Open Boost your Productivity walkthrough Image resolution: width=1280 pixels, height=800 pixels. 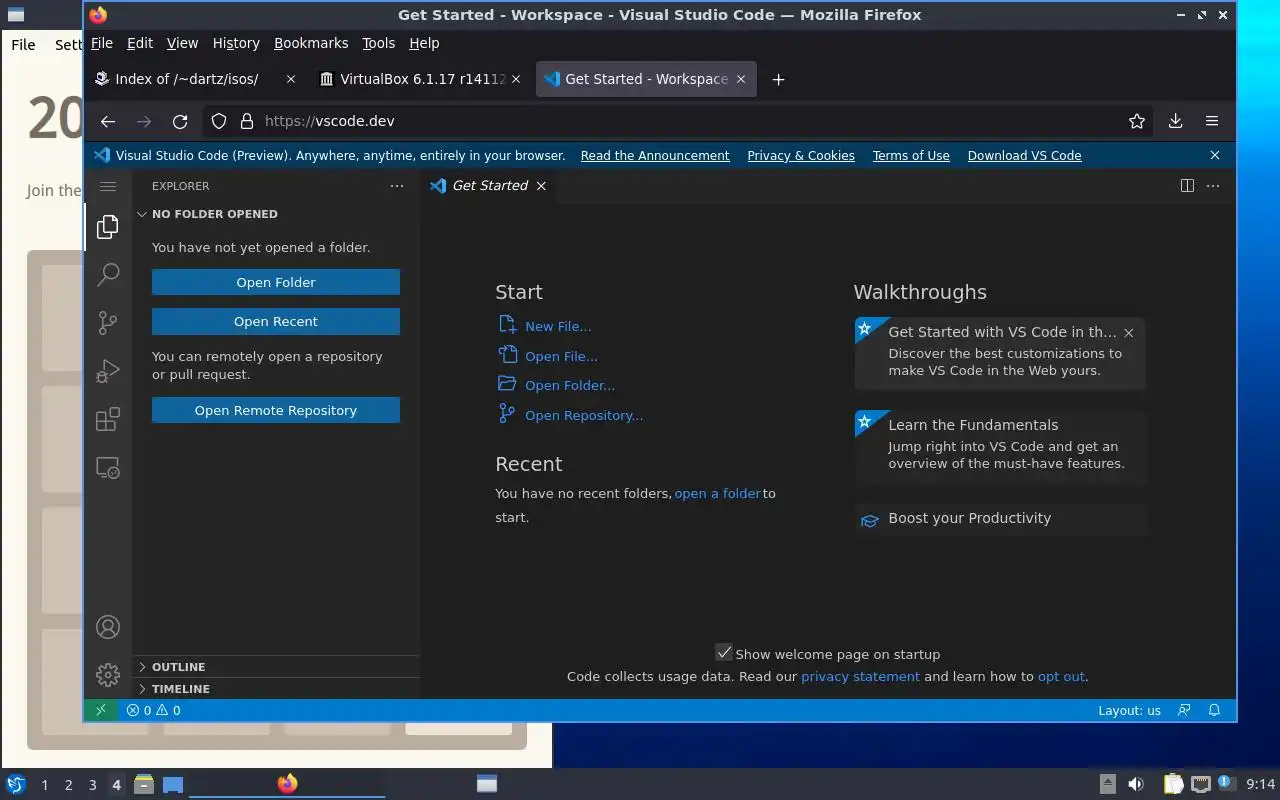point(1000,518)
